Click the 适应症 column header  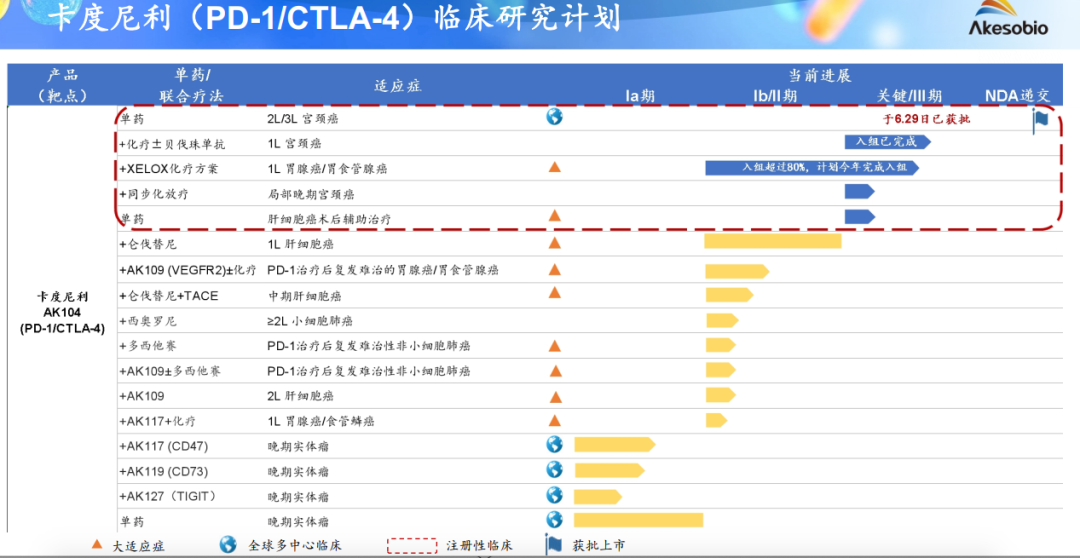(x=397, y=86)
